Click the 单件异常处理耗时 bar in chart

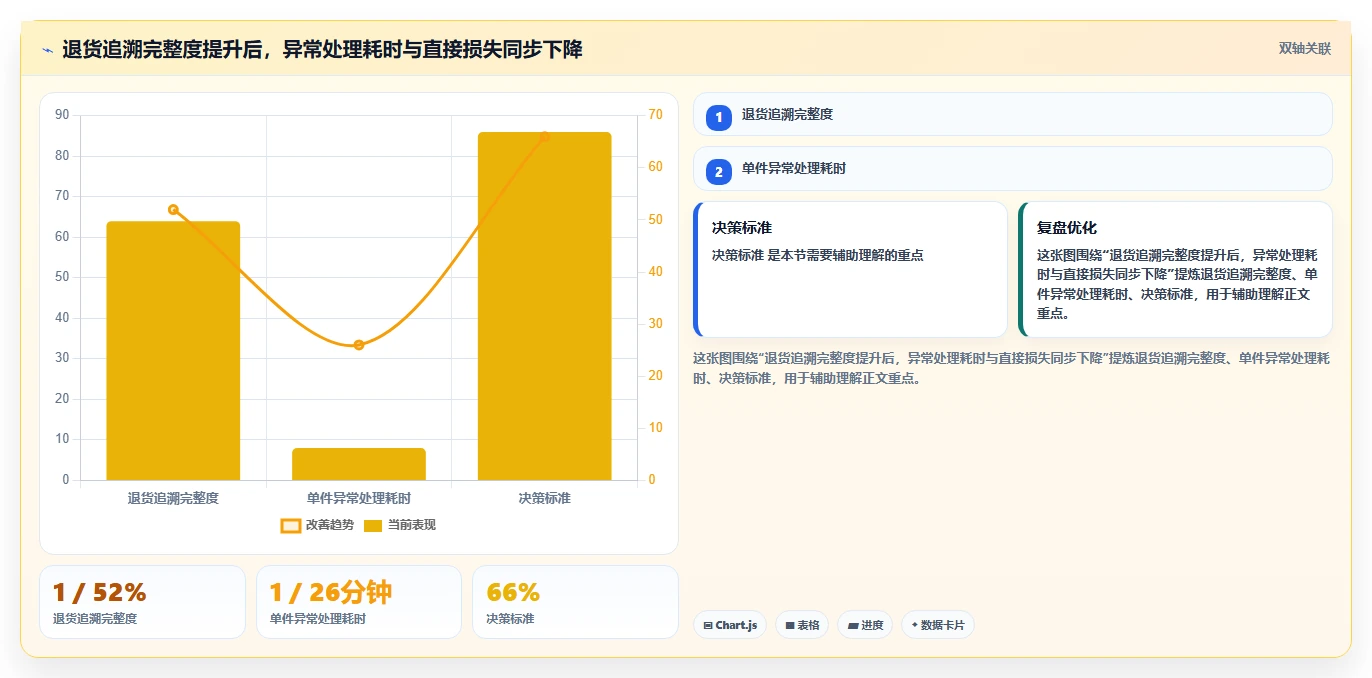pos(359,464)
